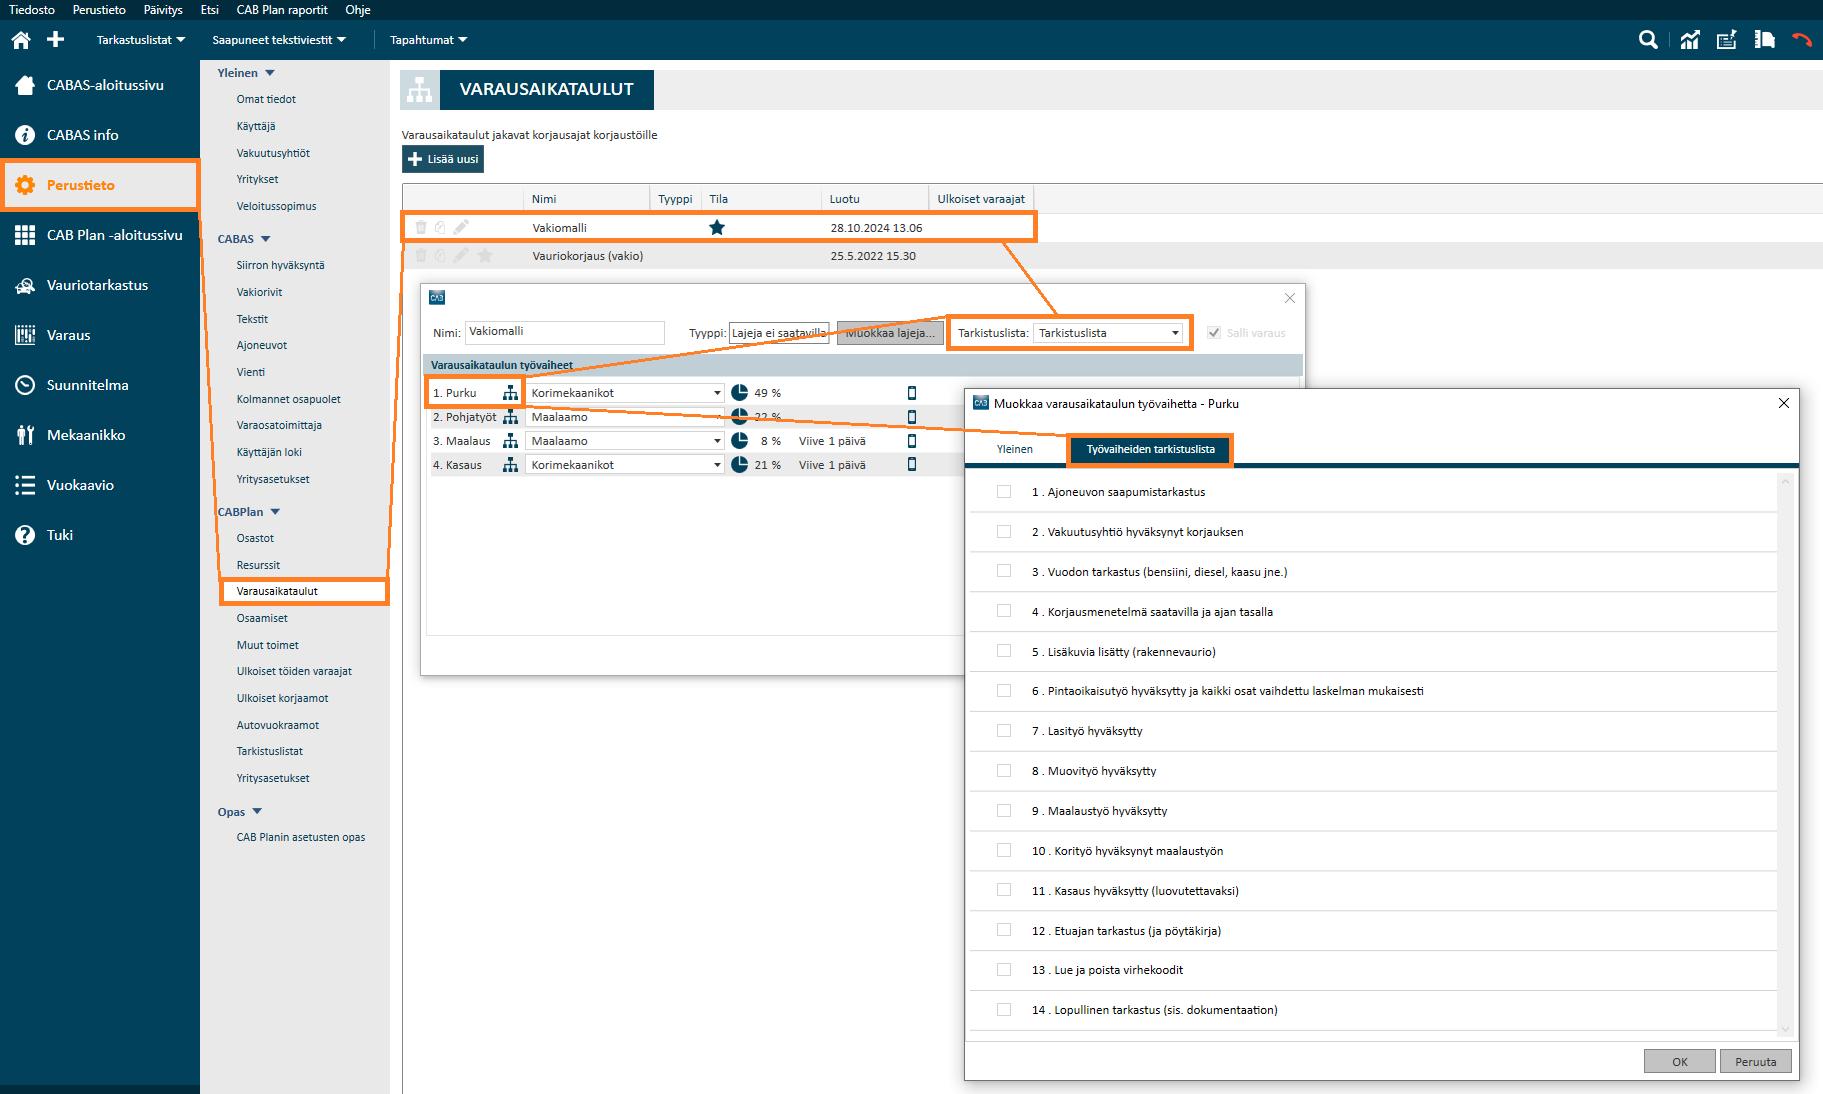Click the pie chart icon in Maalaus row
Screen dimensions: 1823x1094
point(740,441)
